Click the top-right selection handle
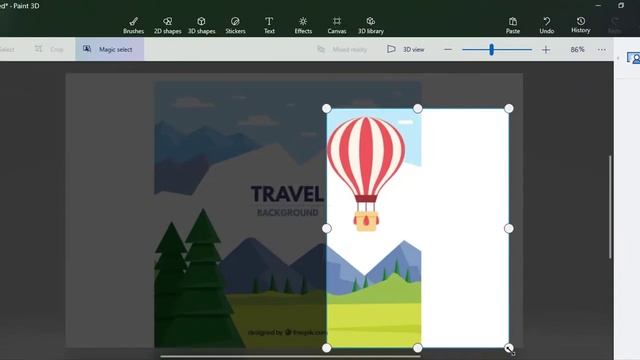Viewport: 640px width, 360px height. [509, 108]
